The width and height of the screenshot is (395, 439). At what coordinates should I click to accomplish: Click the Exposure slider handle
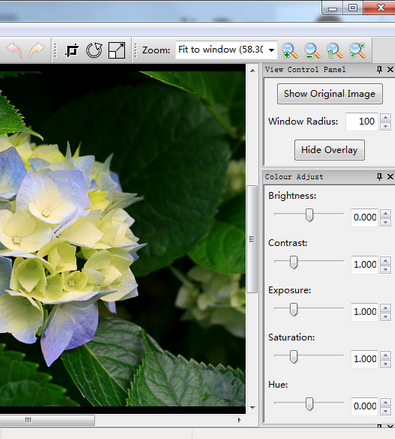click(x=294, y=310)
